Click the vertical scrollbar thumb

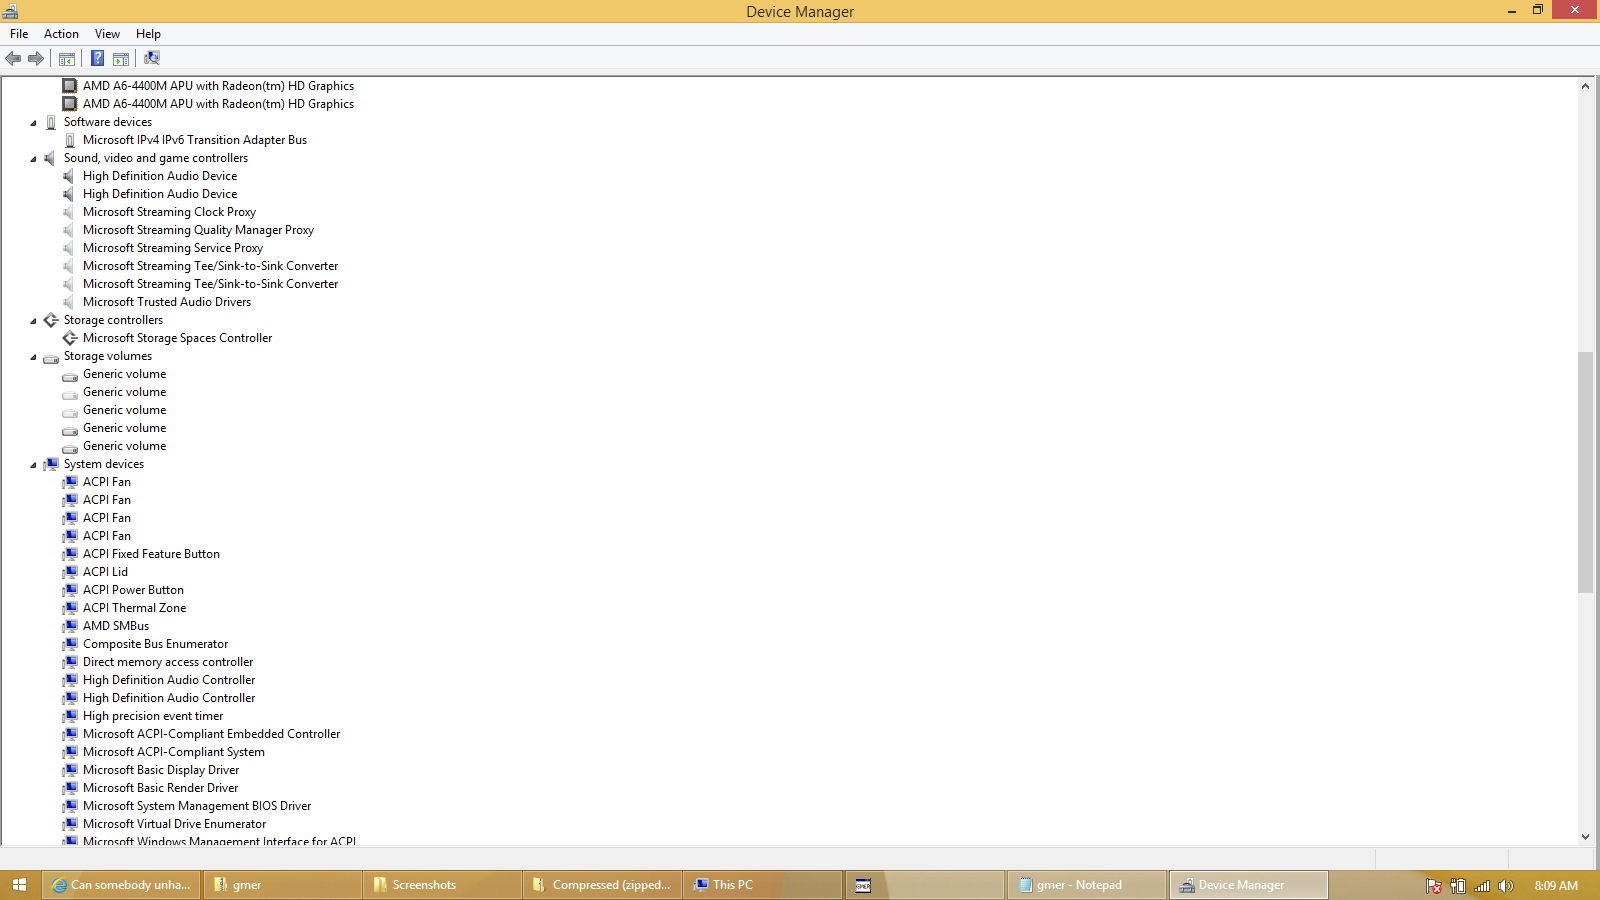pos(1585,472)
